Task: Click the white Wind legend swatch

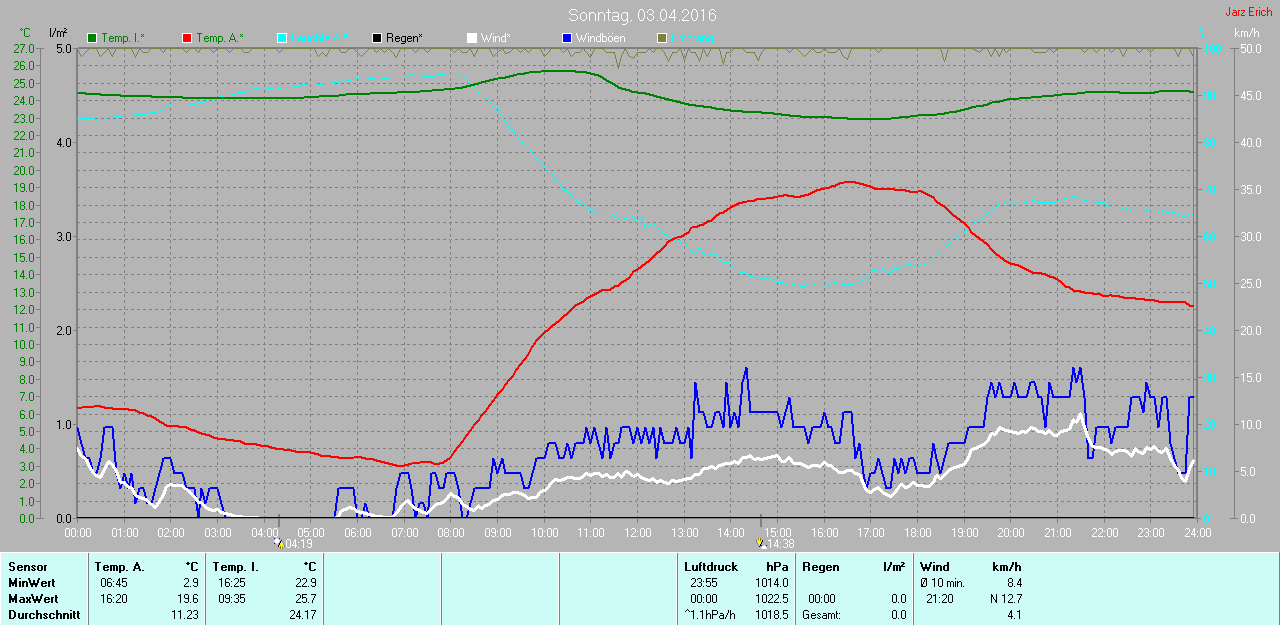Action: (471, 38)
